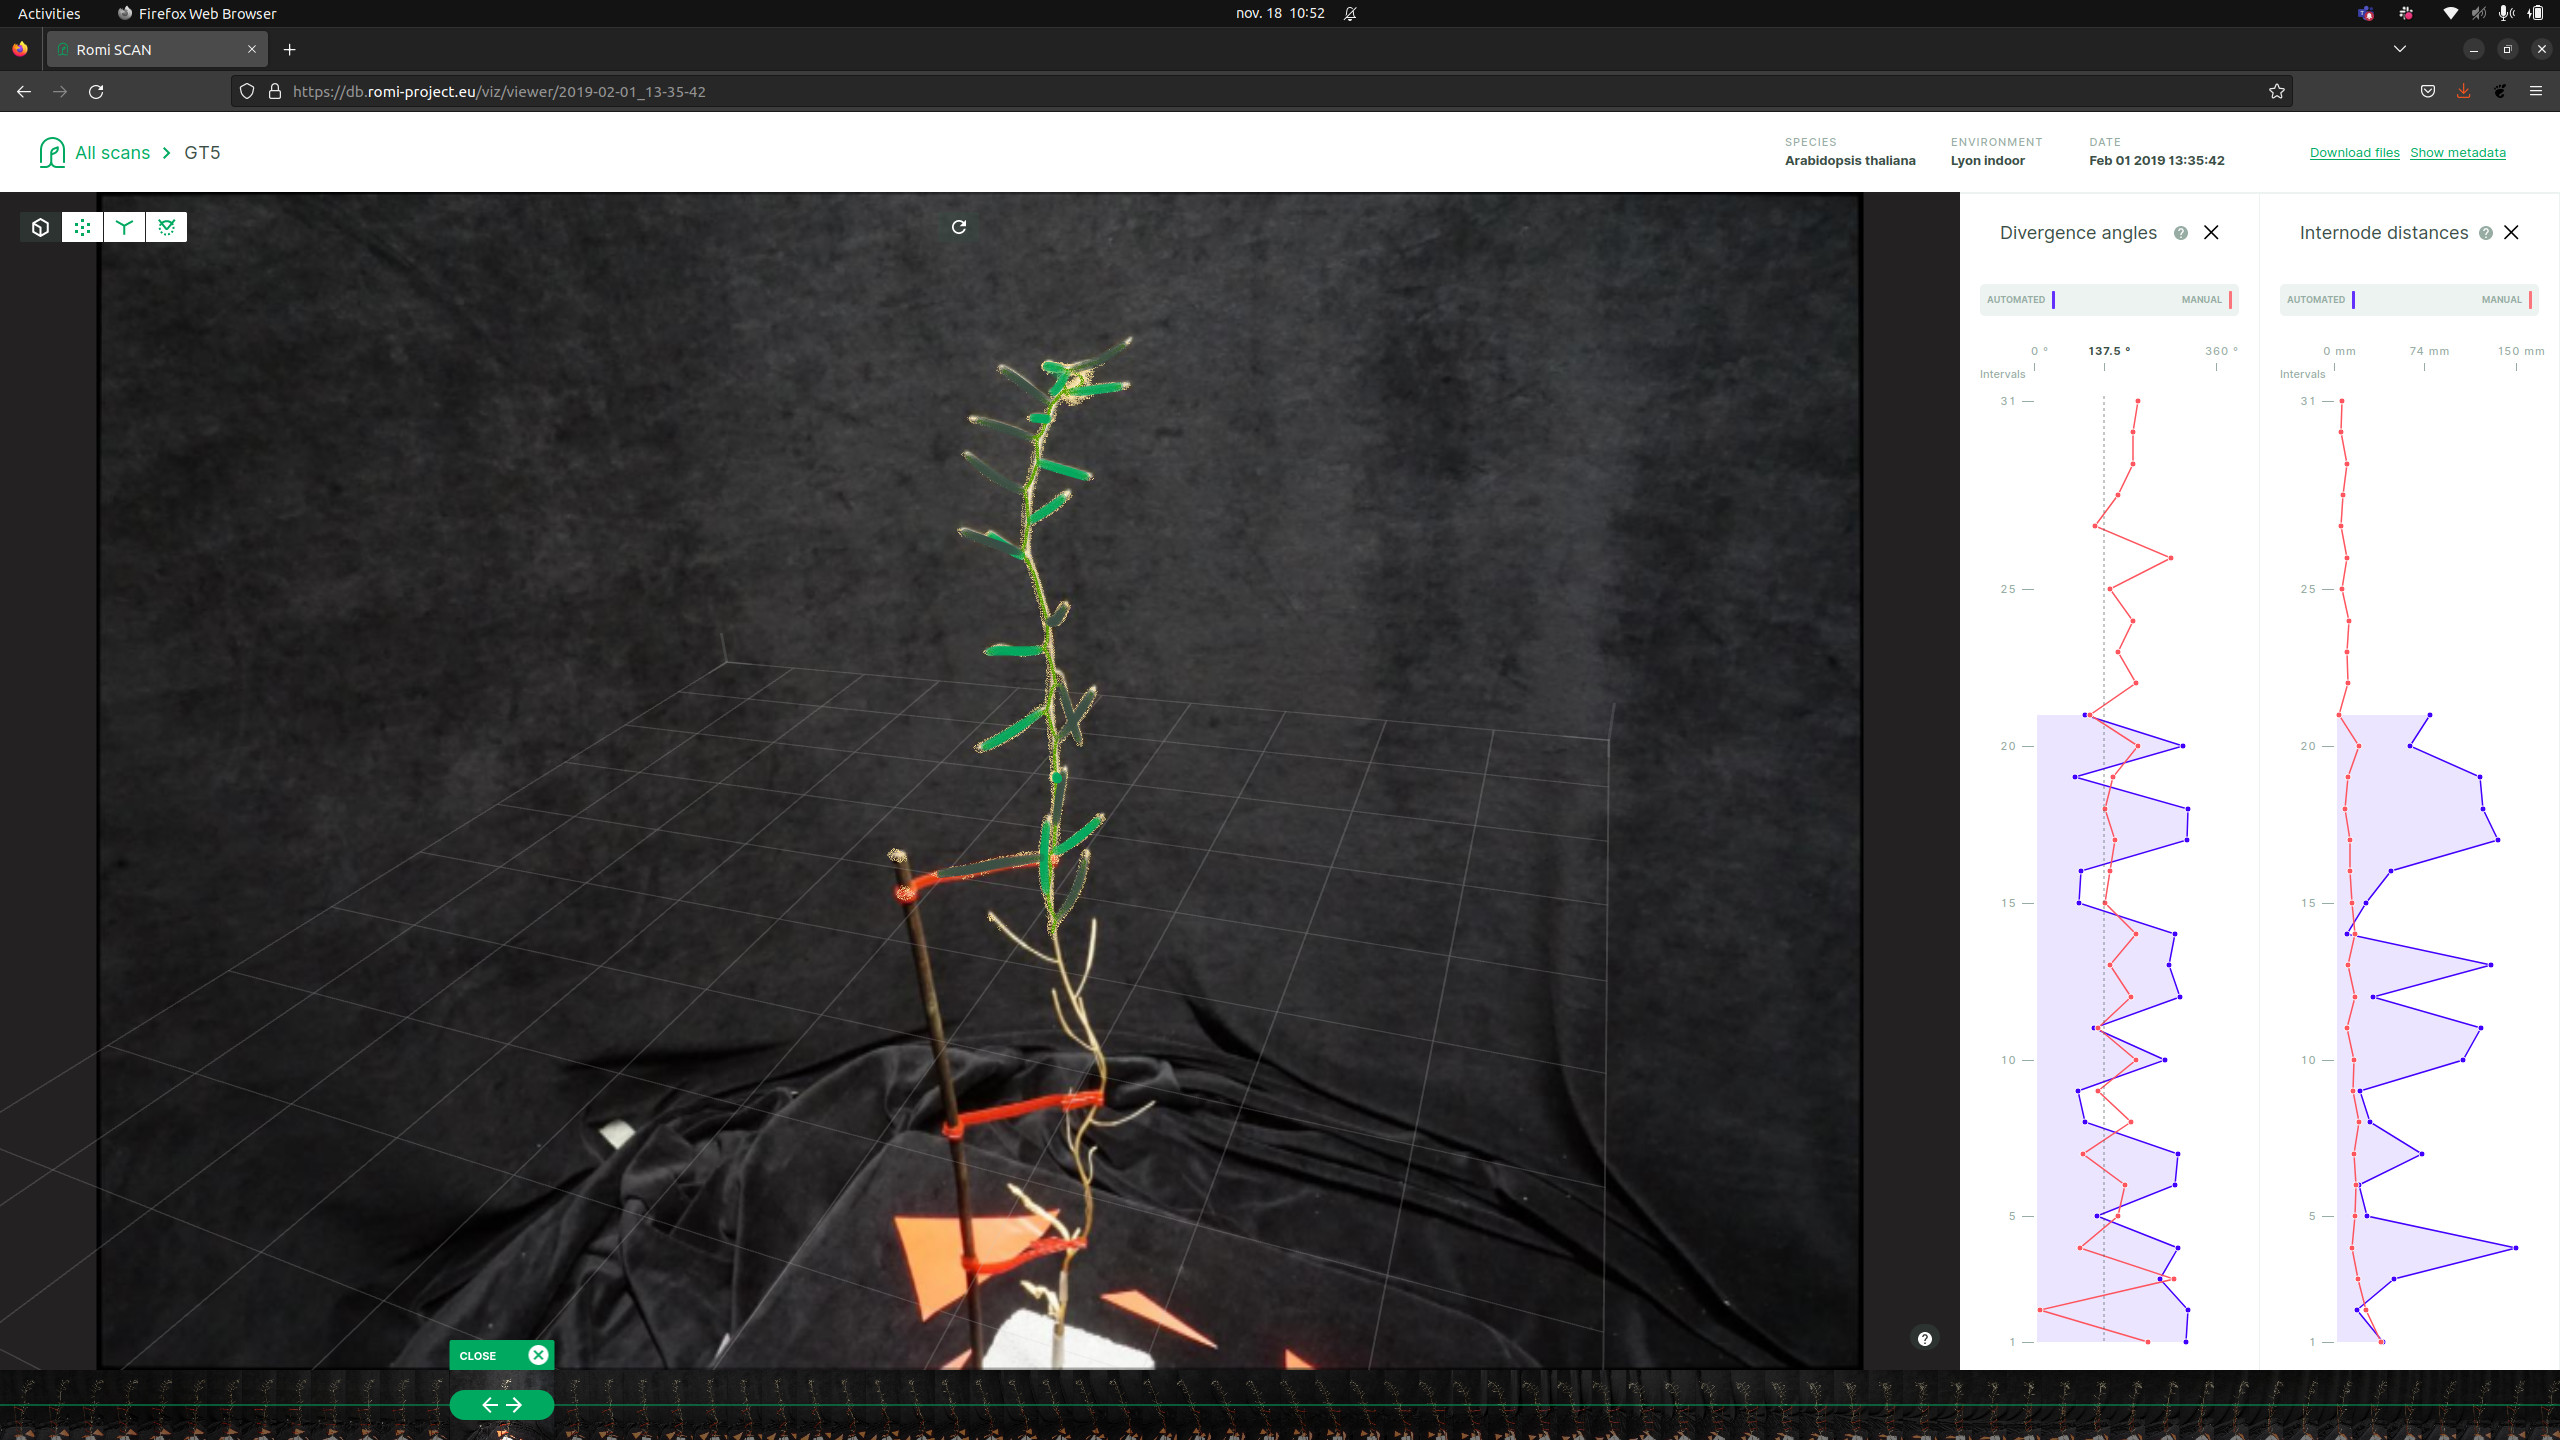This screenshot has width=2560, height=1440.
Task: Open help for Divergence angles
Action: tap(2181, 233)
